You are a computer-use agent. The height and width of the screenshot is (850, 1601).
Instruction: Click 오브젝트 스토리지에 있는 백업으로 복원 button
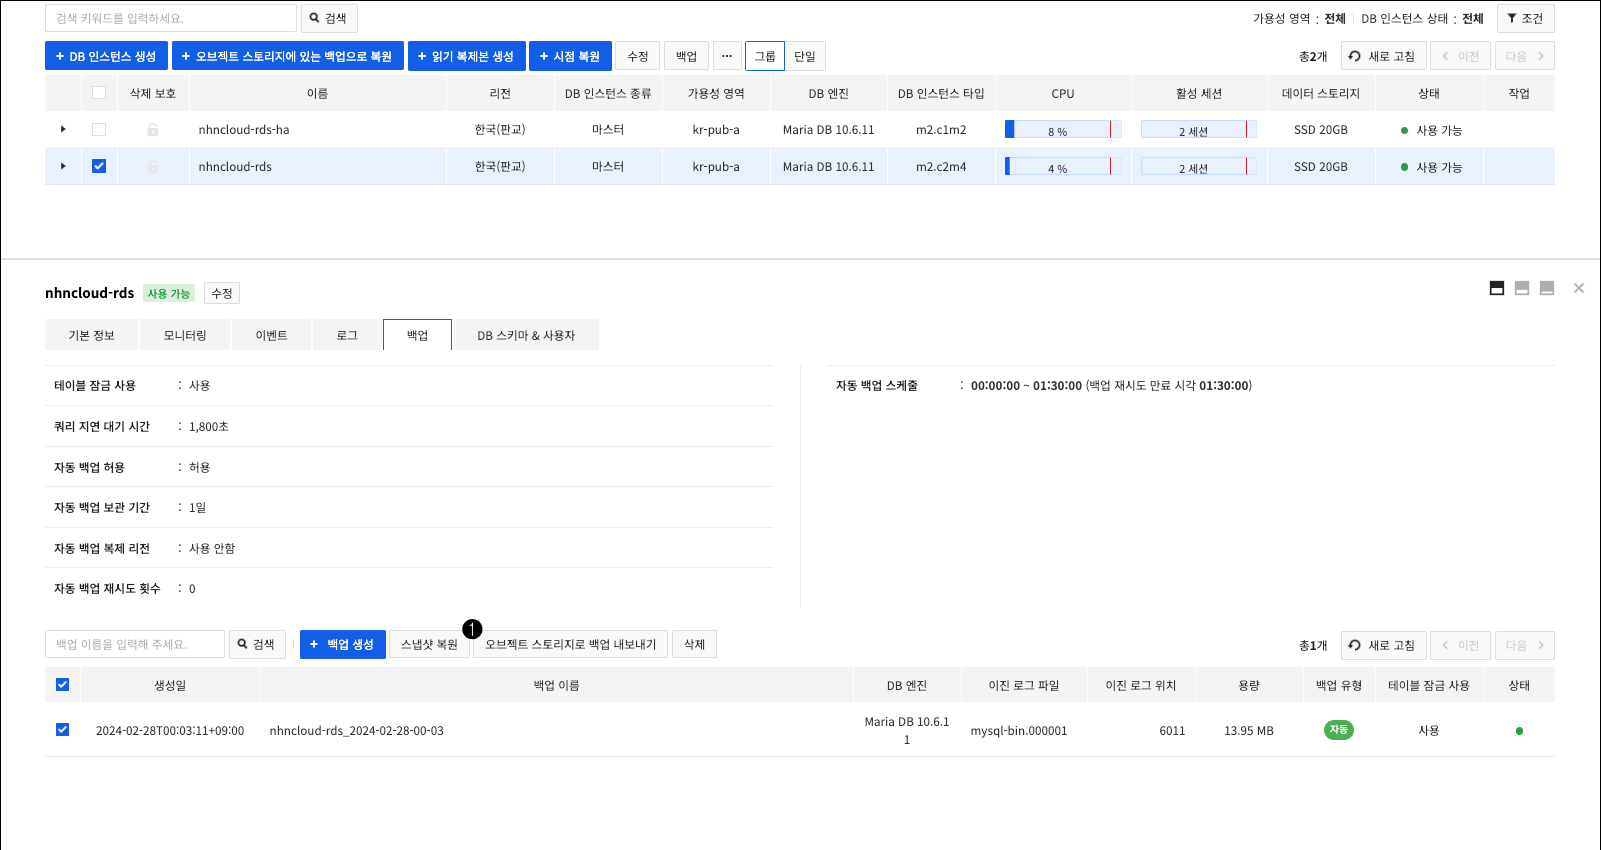[x=288, y=56]
